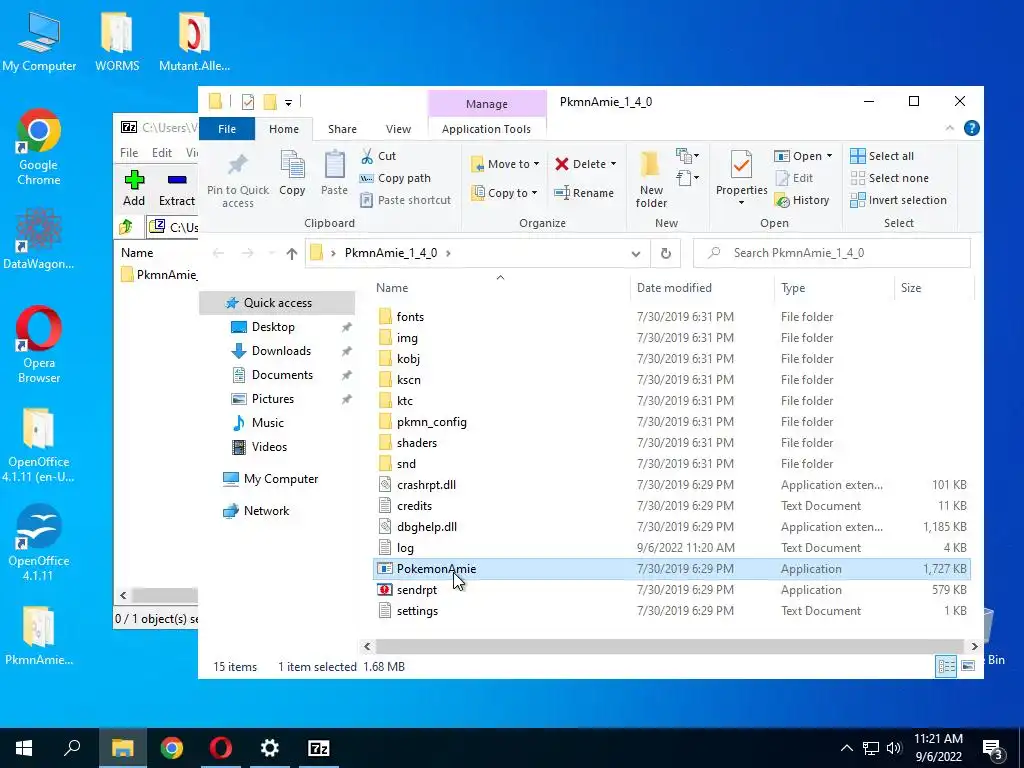Open the File menu in 7-Zip window

click(129, 153)
